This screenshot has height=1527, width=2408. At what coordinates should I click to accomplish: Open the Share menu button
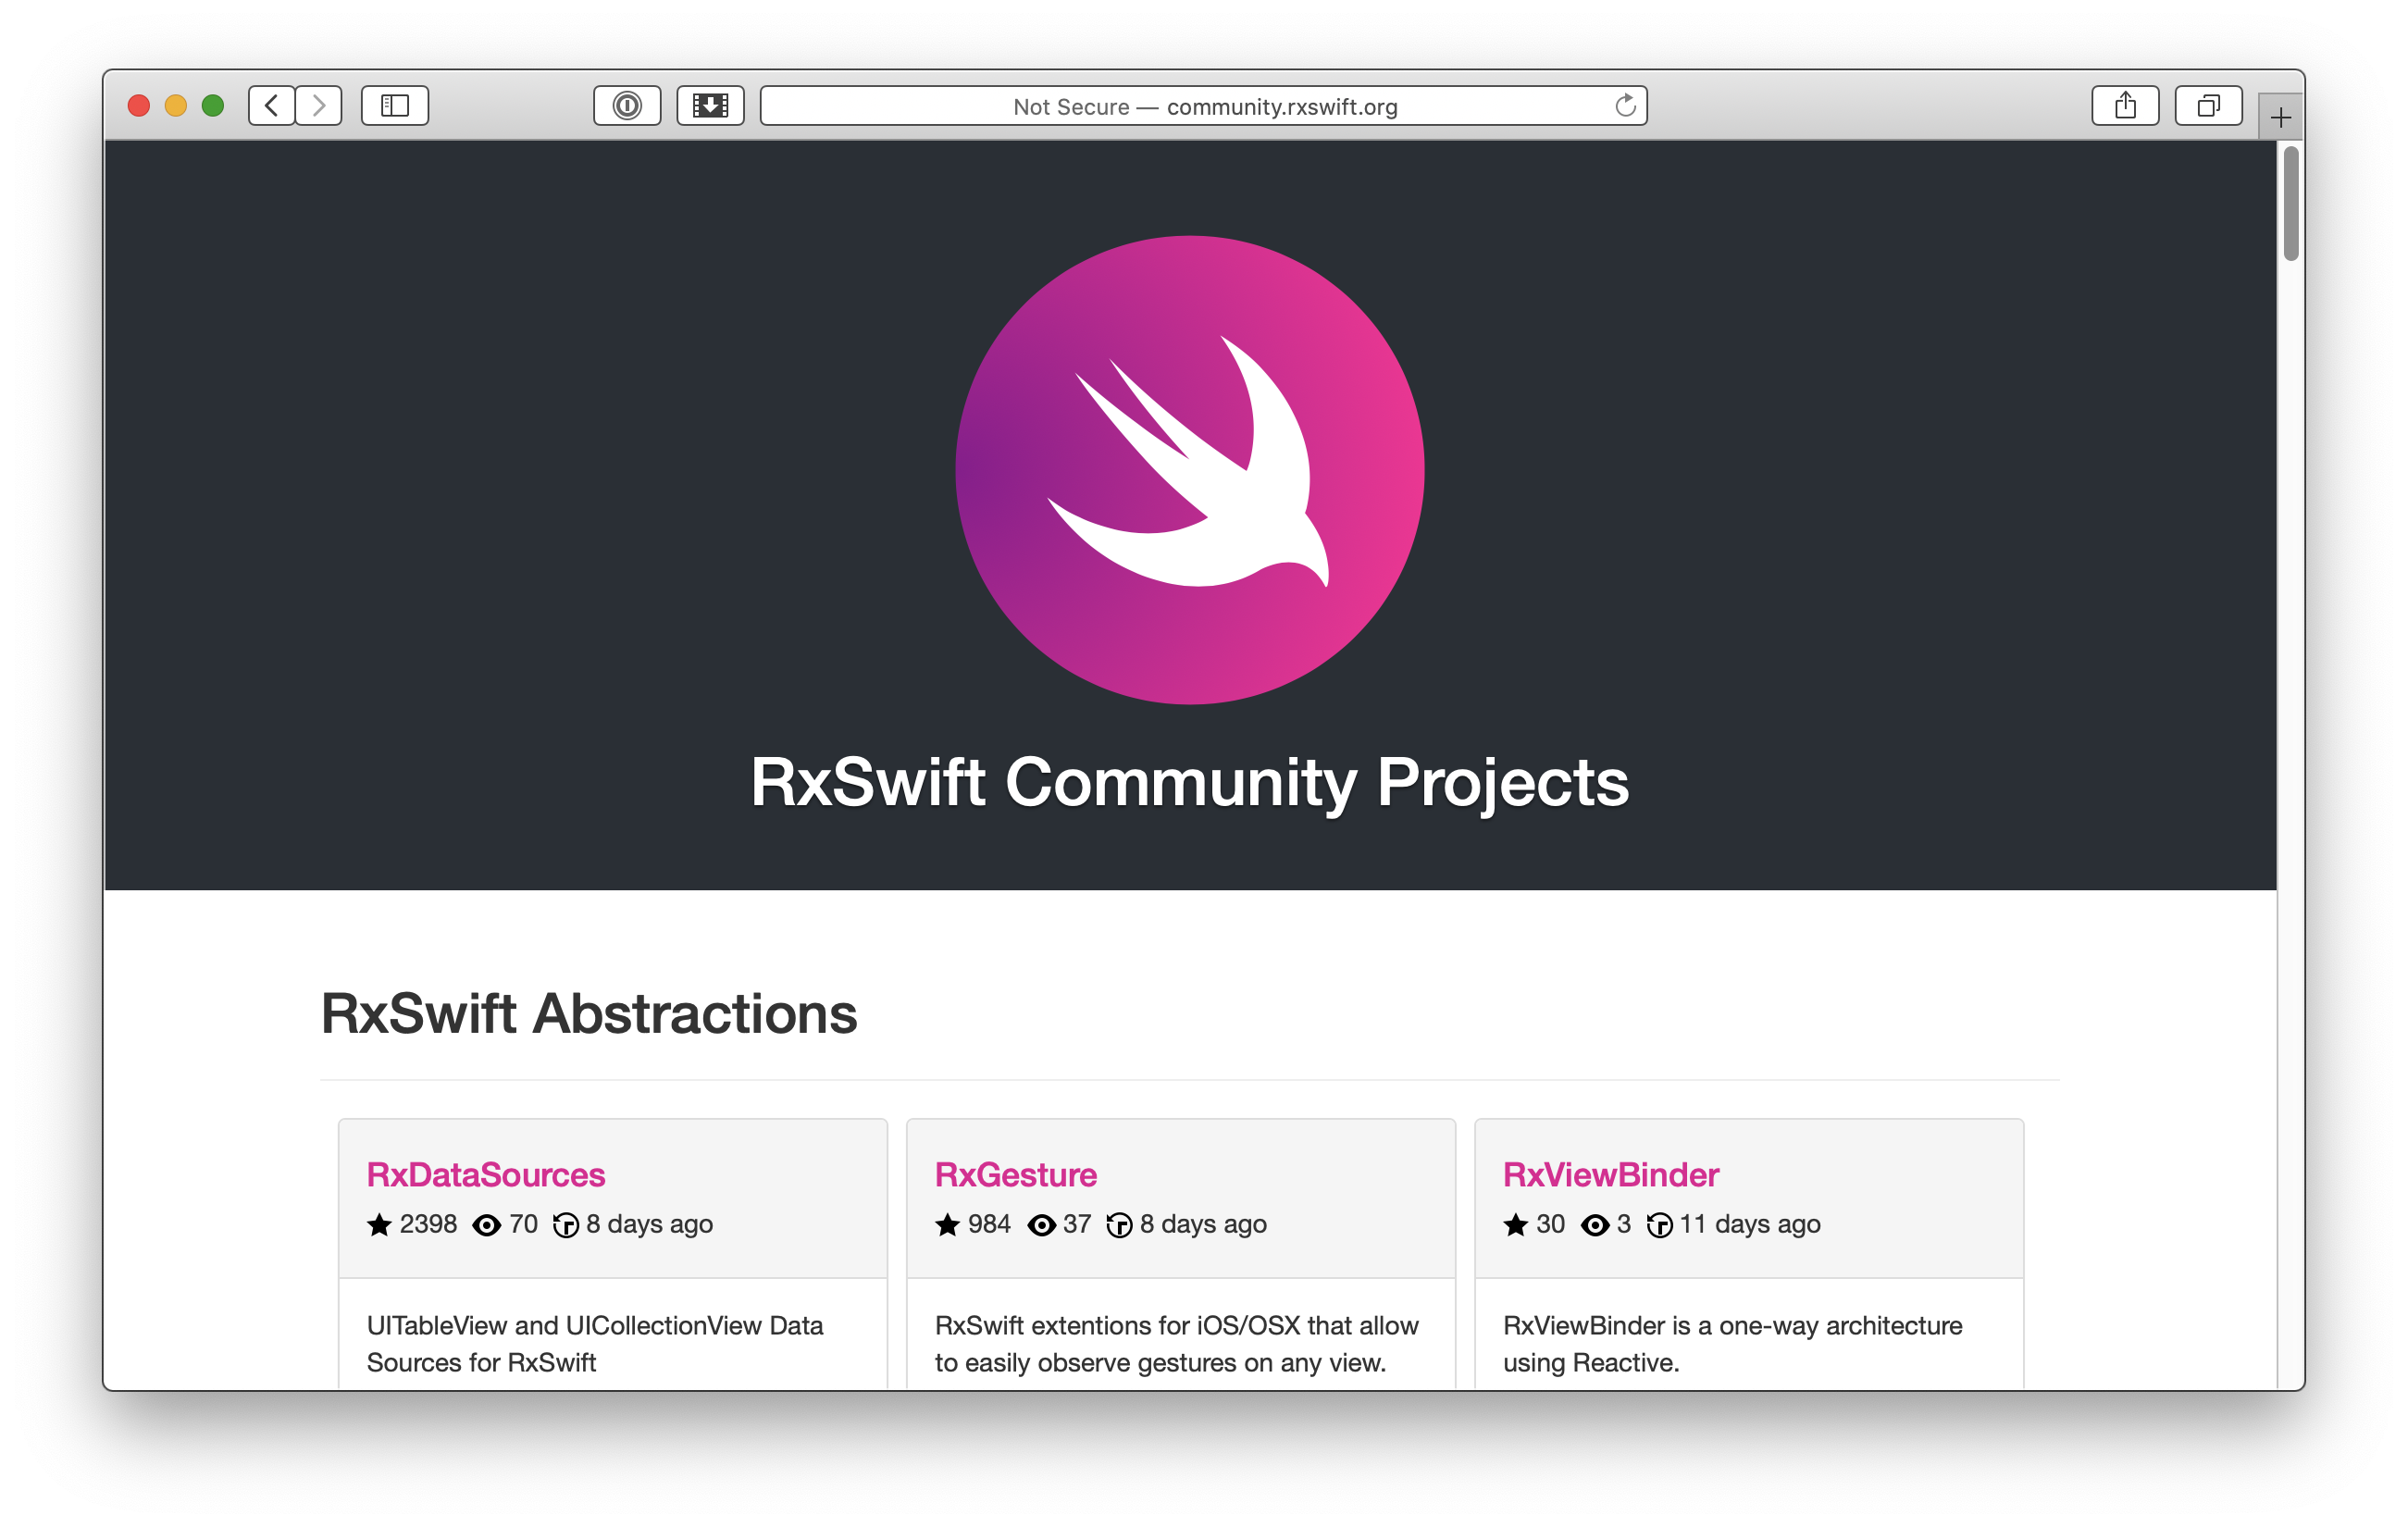(2125, 105)
